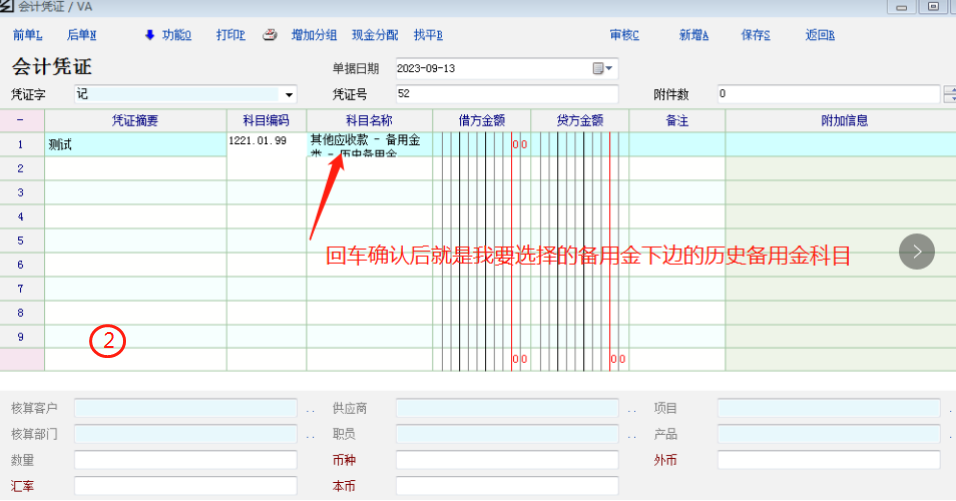Click the gray next arrow circle on the right

click(x=917, y=251)
